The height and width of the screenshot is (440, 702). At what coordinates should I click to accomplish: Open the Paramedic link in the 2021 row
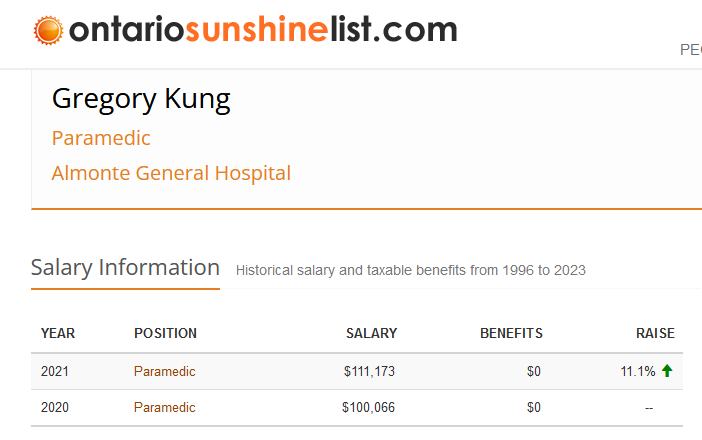(165, 371)
